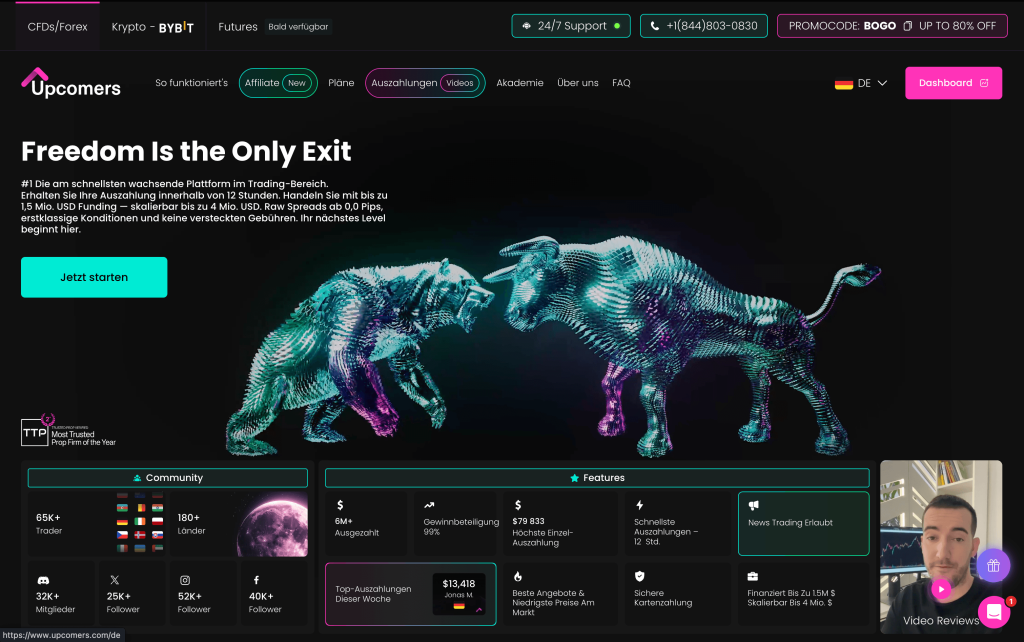Open the Akademie menu item

[520, 83]
